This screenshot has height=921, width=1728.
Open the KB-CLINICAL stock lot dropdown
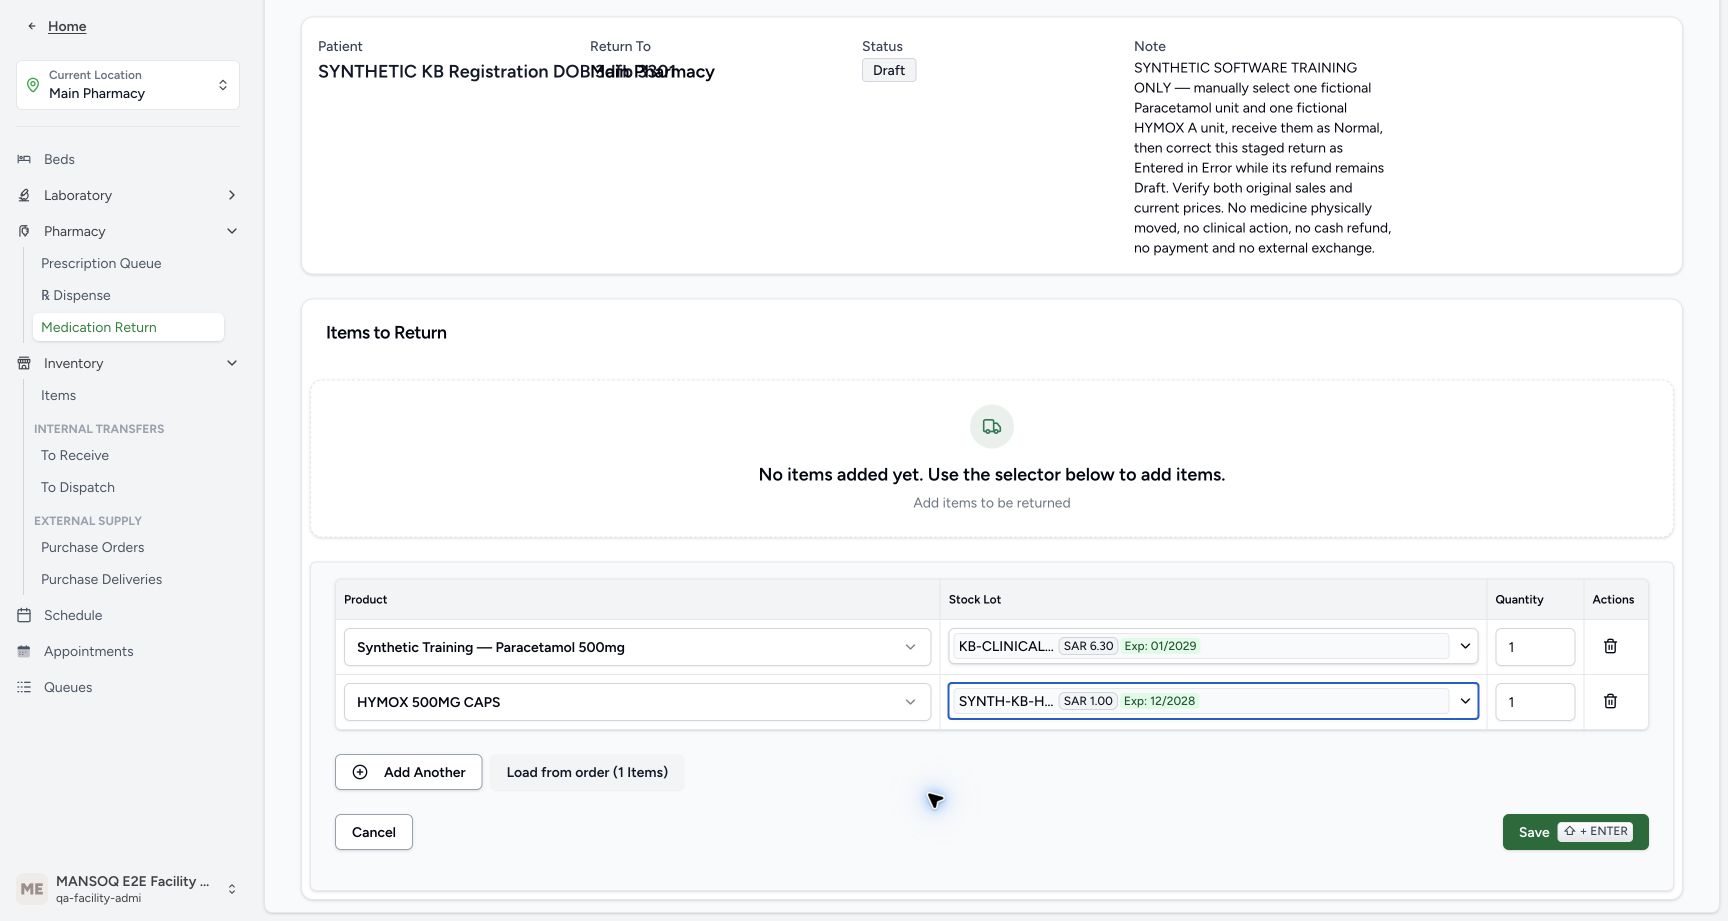click(x=1213, y=646)
